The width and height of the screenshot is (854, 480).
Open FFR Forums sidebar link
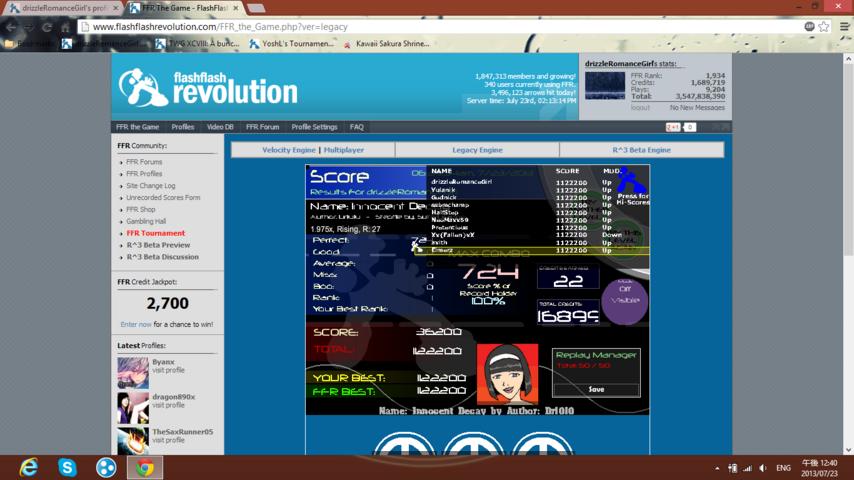coord(144,162)
